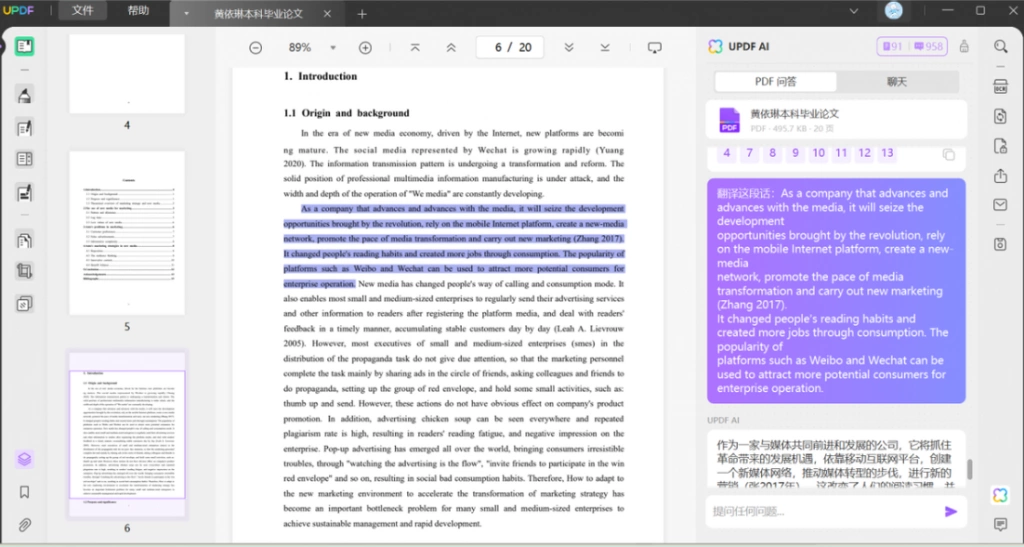Select the 黄依琳本科毕业论文 document tab

pos(259,14)
